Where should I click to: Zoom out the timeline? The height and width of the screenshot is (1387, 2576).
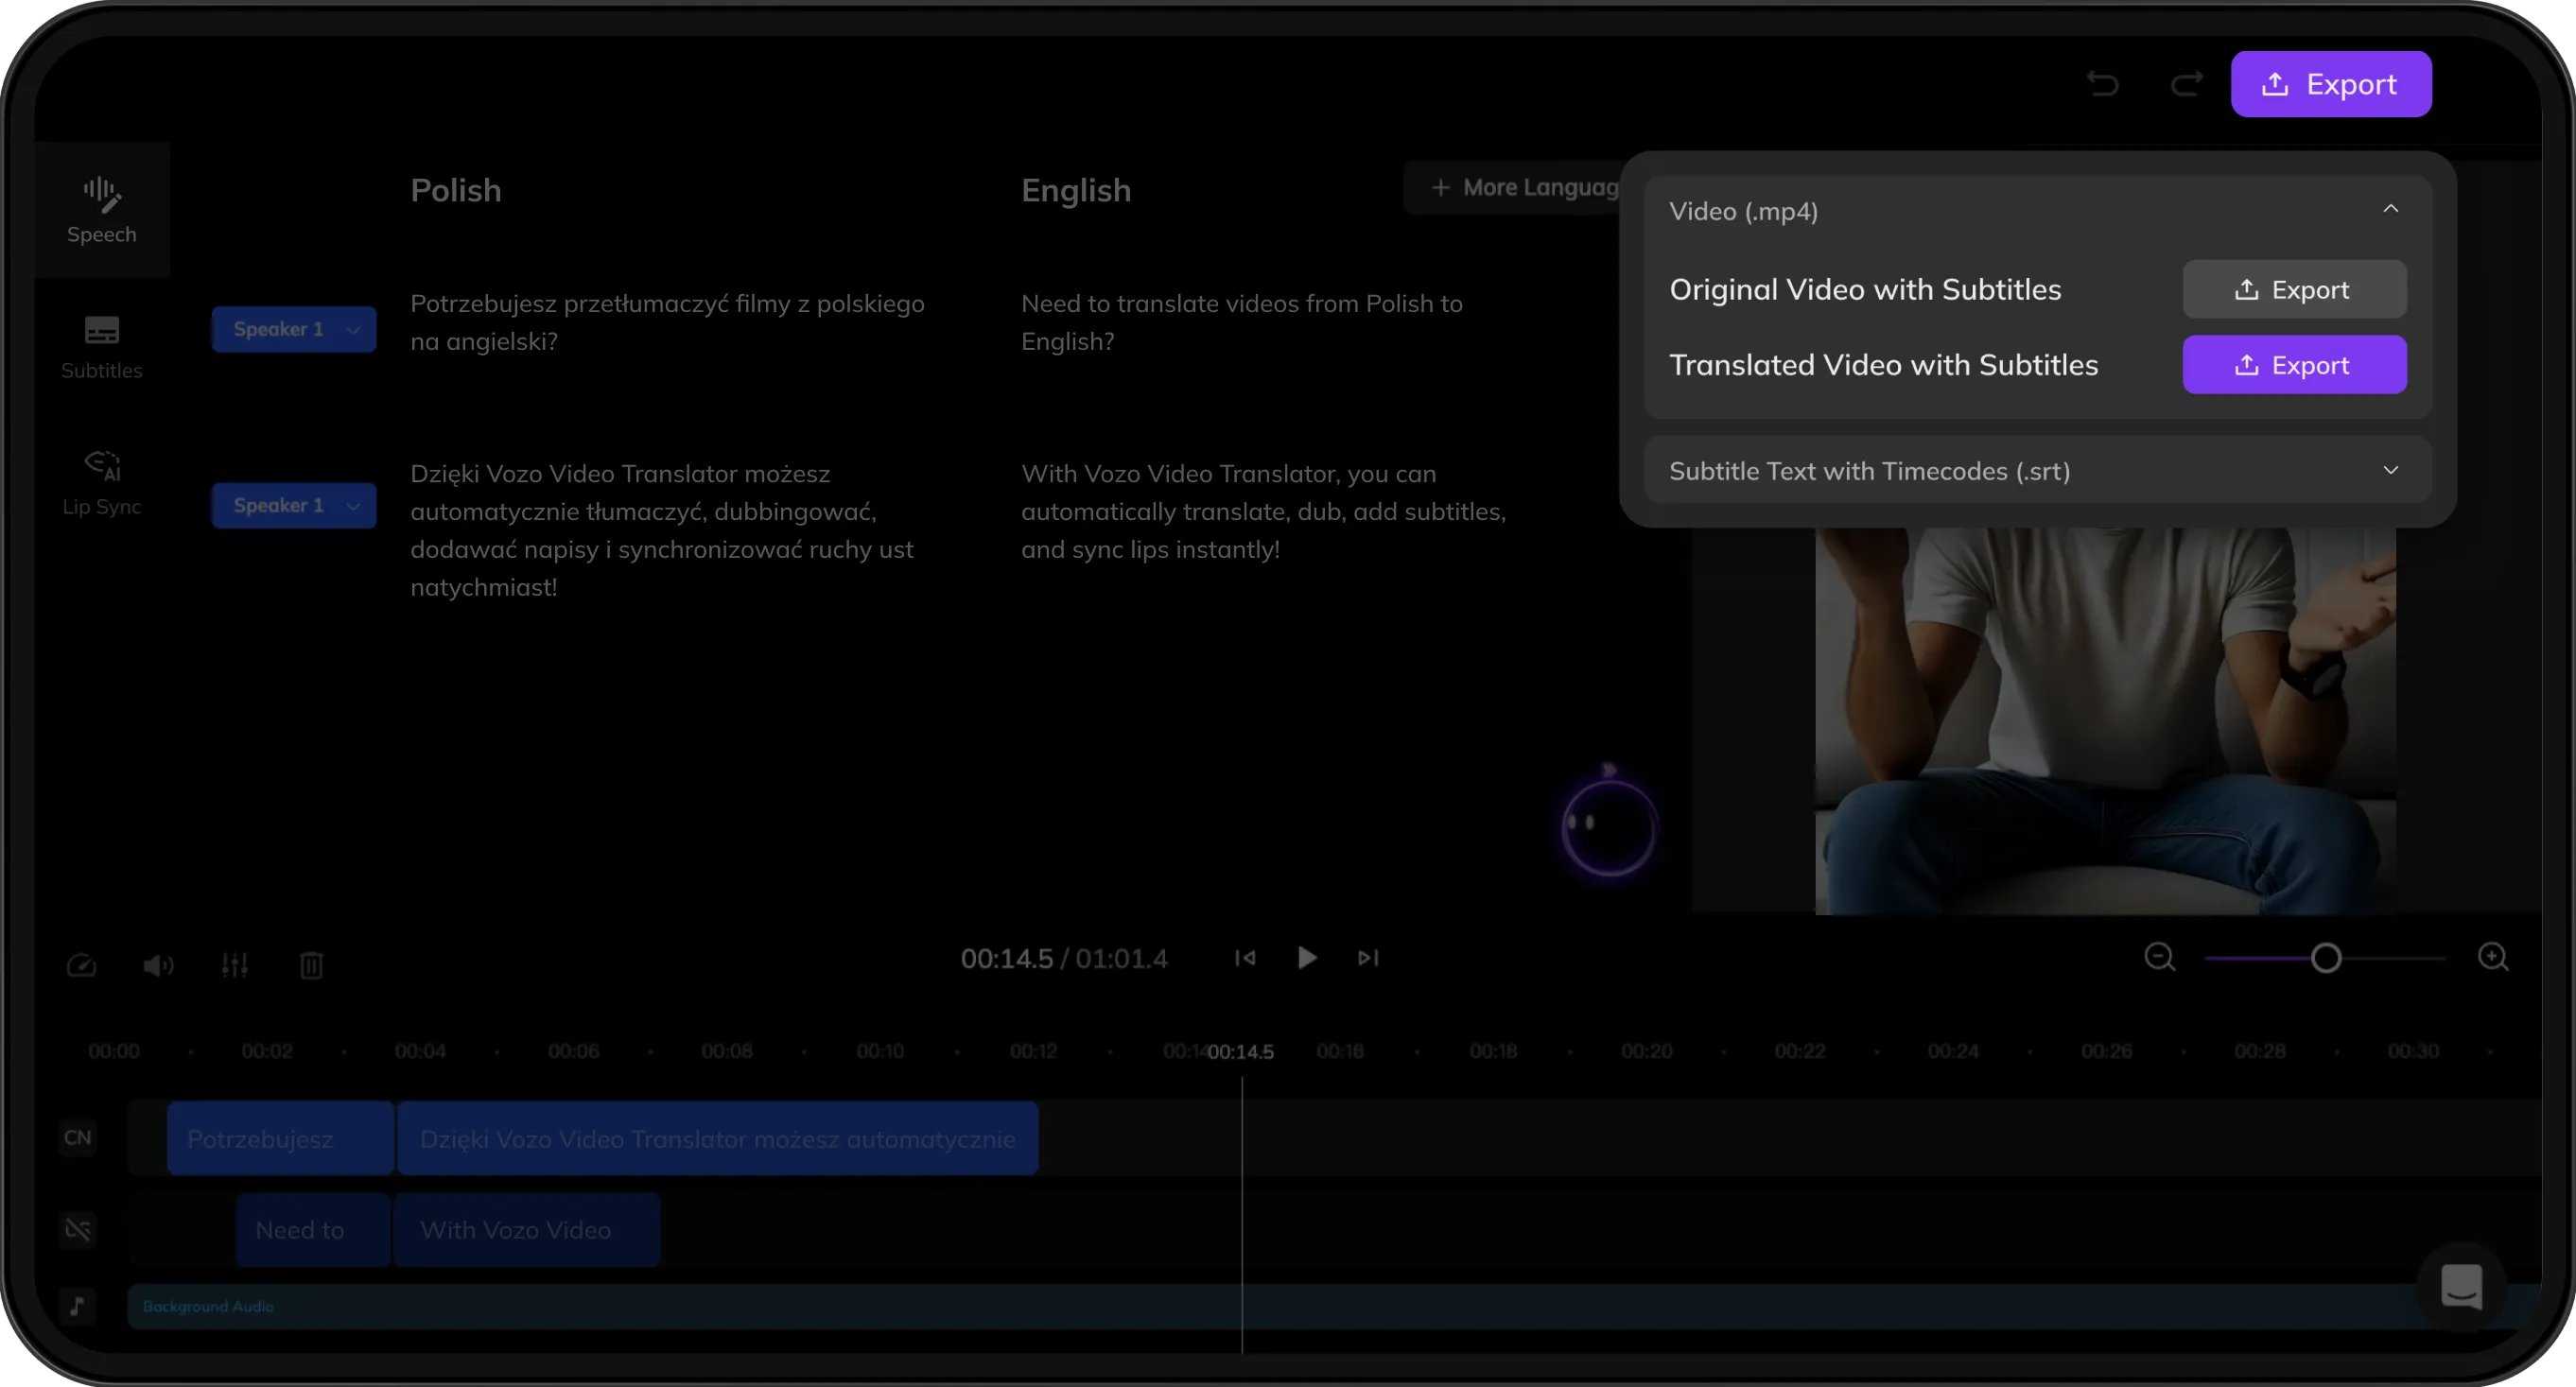tap(2160, 958)
